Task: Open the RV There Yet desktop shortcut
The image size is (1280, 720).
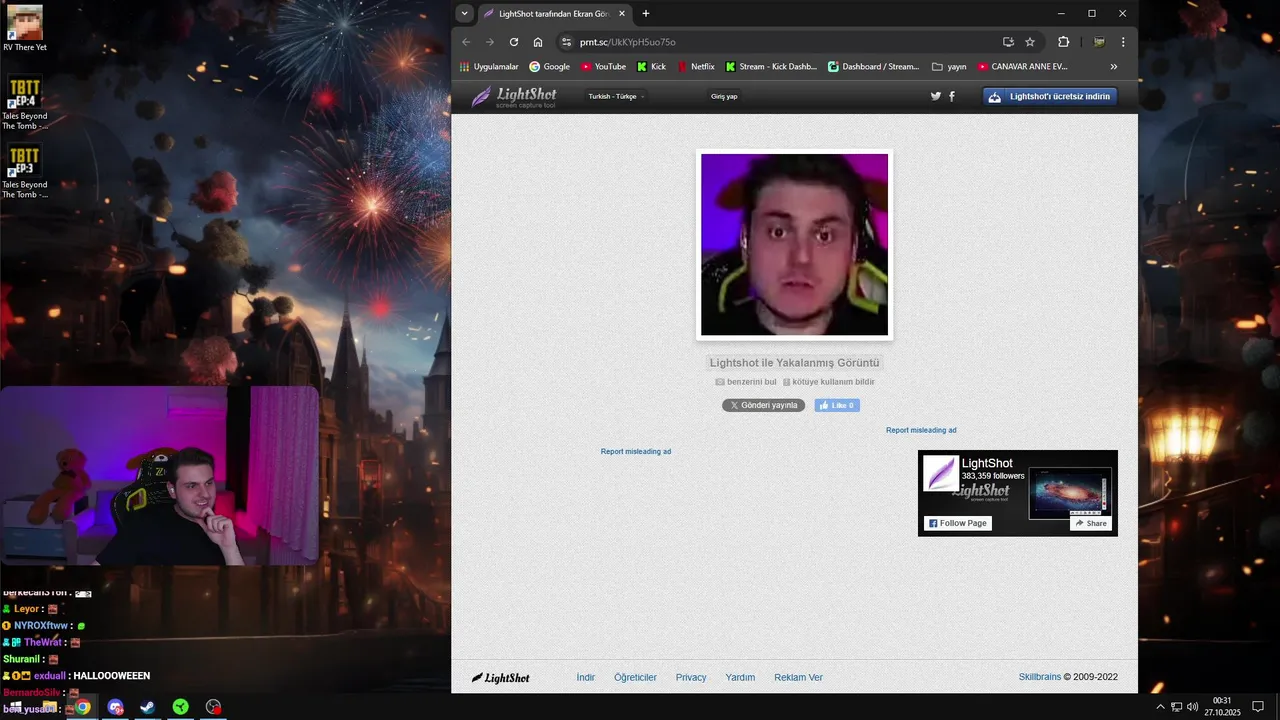Action: 25,28
